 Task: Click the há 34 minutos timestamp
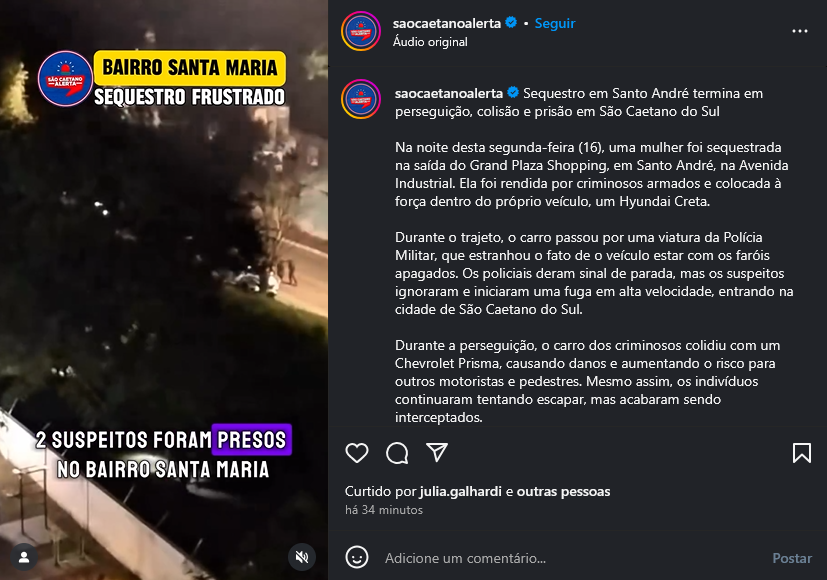coord(384,510)
